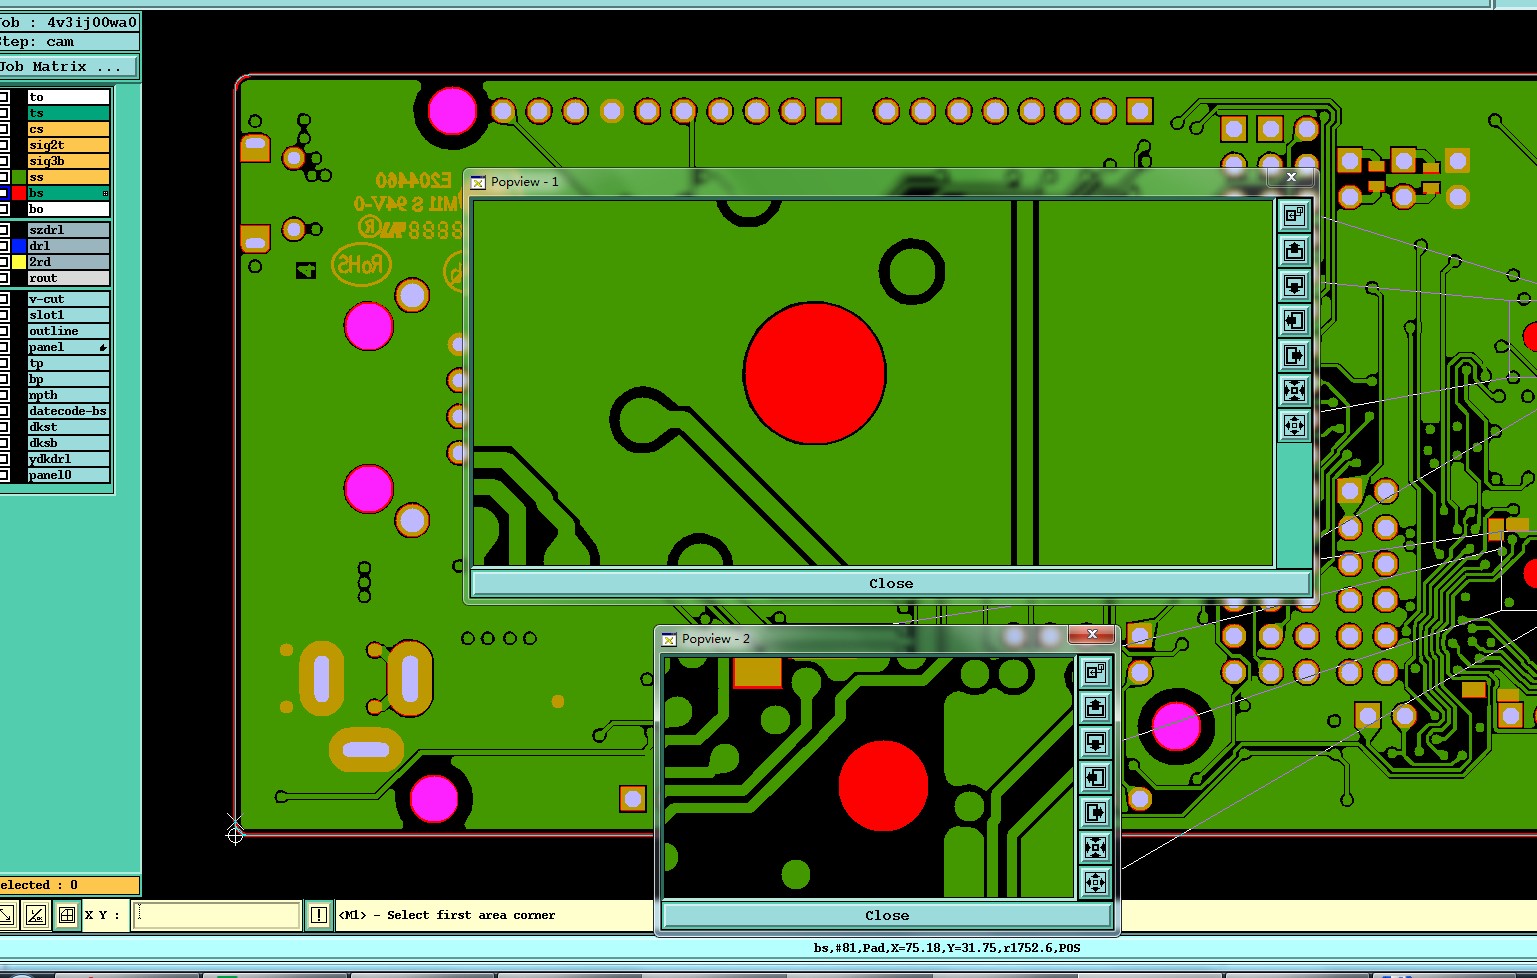
Task: Select the 'slot1' layer row
Action: (68, 315)
